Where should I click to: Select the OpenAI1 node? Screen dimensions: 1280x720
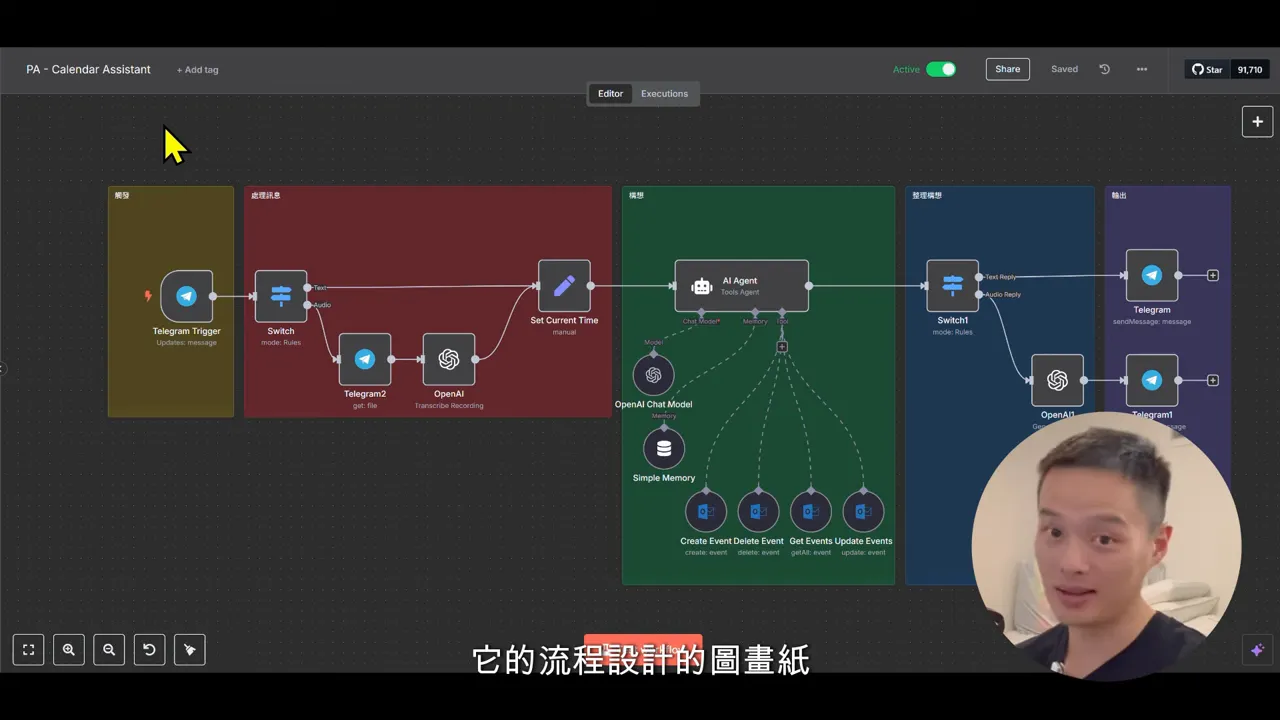[x=1058, y=380]
